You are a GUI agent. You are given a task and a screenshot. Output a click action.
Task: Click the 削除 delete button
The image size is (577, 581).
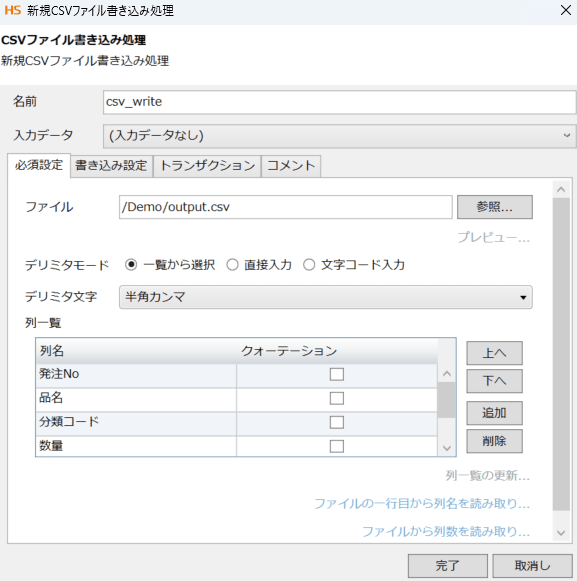coord(495,441)
